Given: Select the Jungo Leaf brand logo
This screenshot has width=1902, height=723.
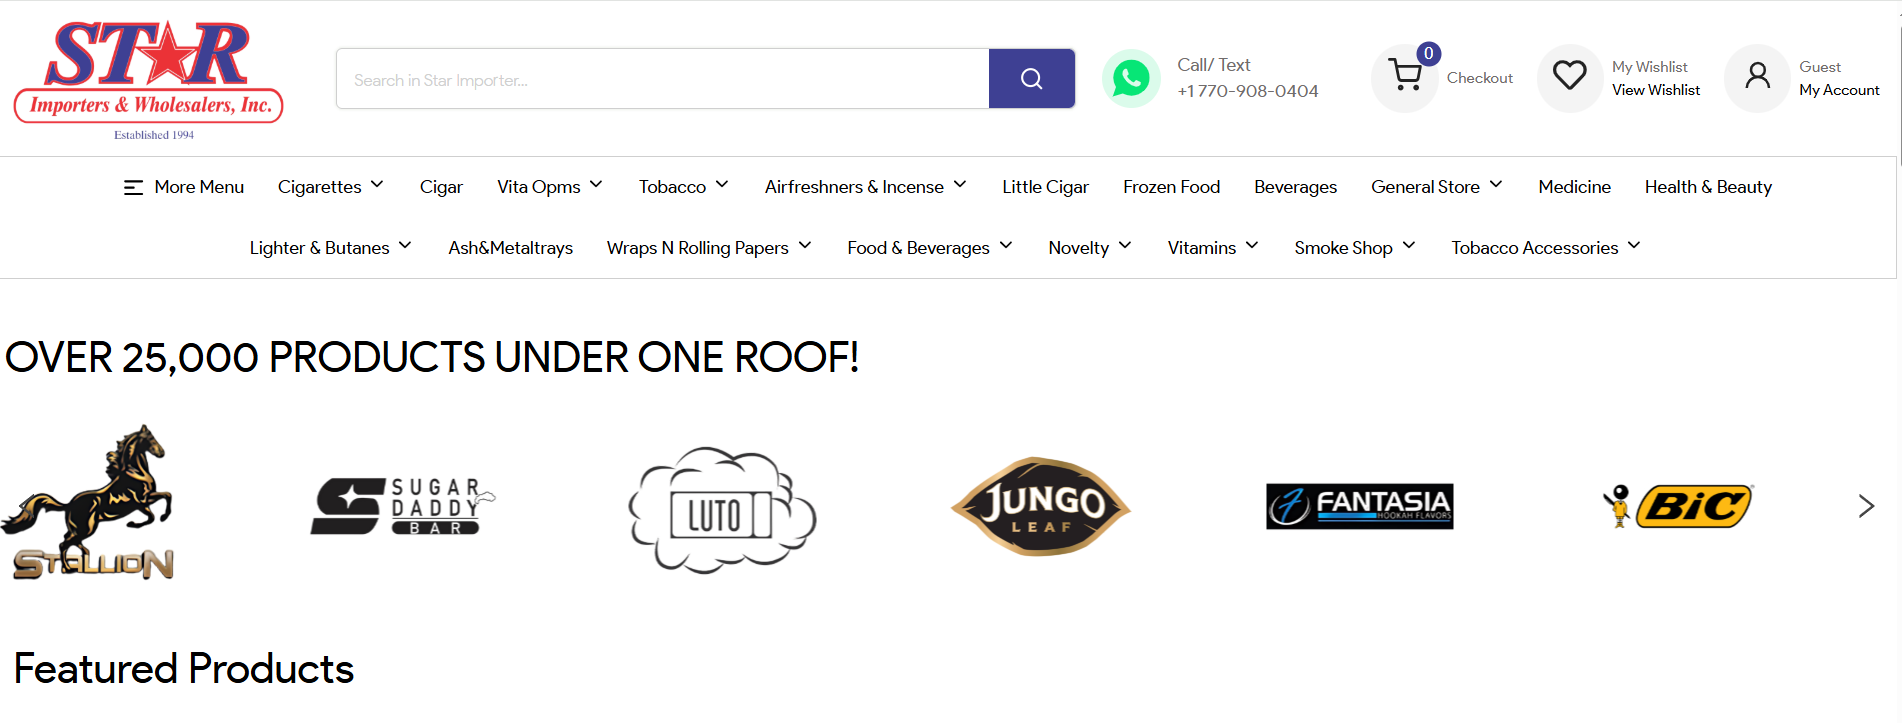Looking at the screenshot, I should pyautogui.click(x=1040, y=506).
